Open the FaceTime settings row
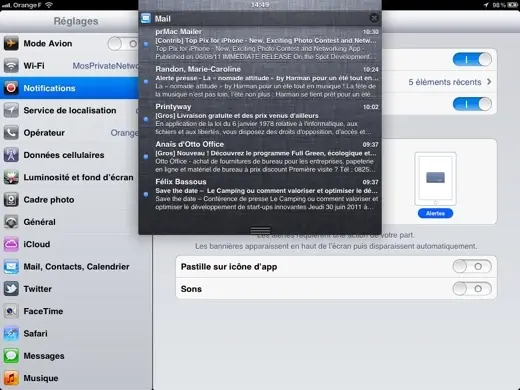Screen dimensions: 520x390 tap(76, 311)
